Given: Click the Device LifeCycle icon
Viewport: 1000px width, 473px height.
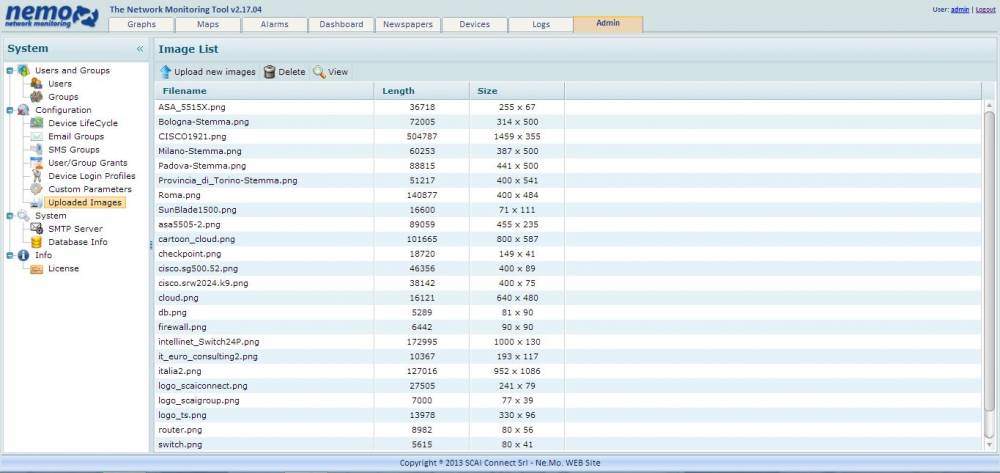Looking at the screenshot, I should (x=36, y=123).
